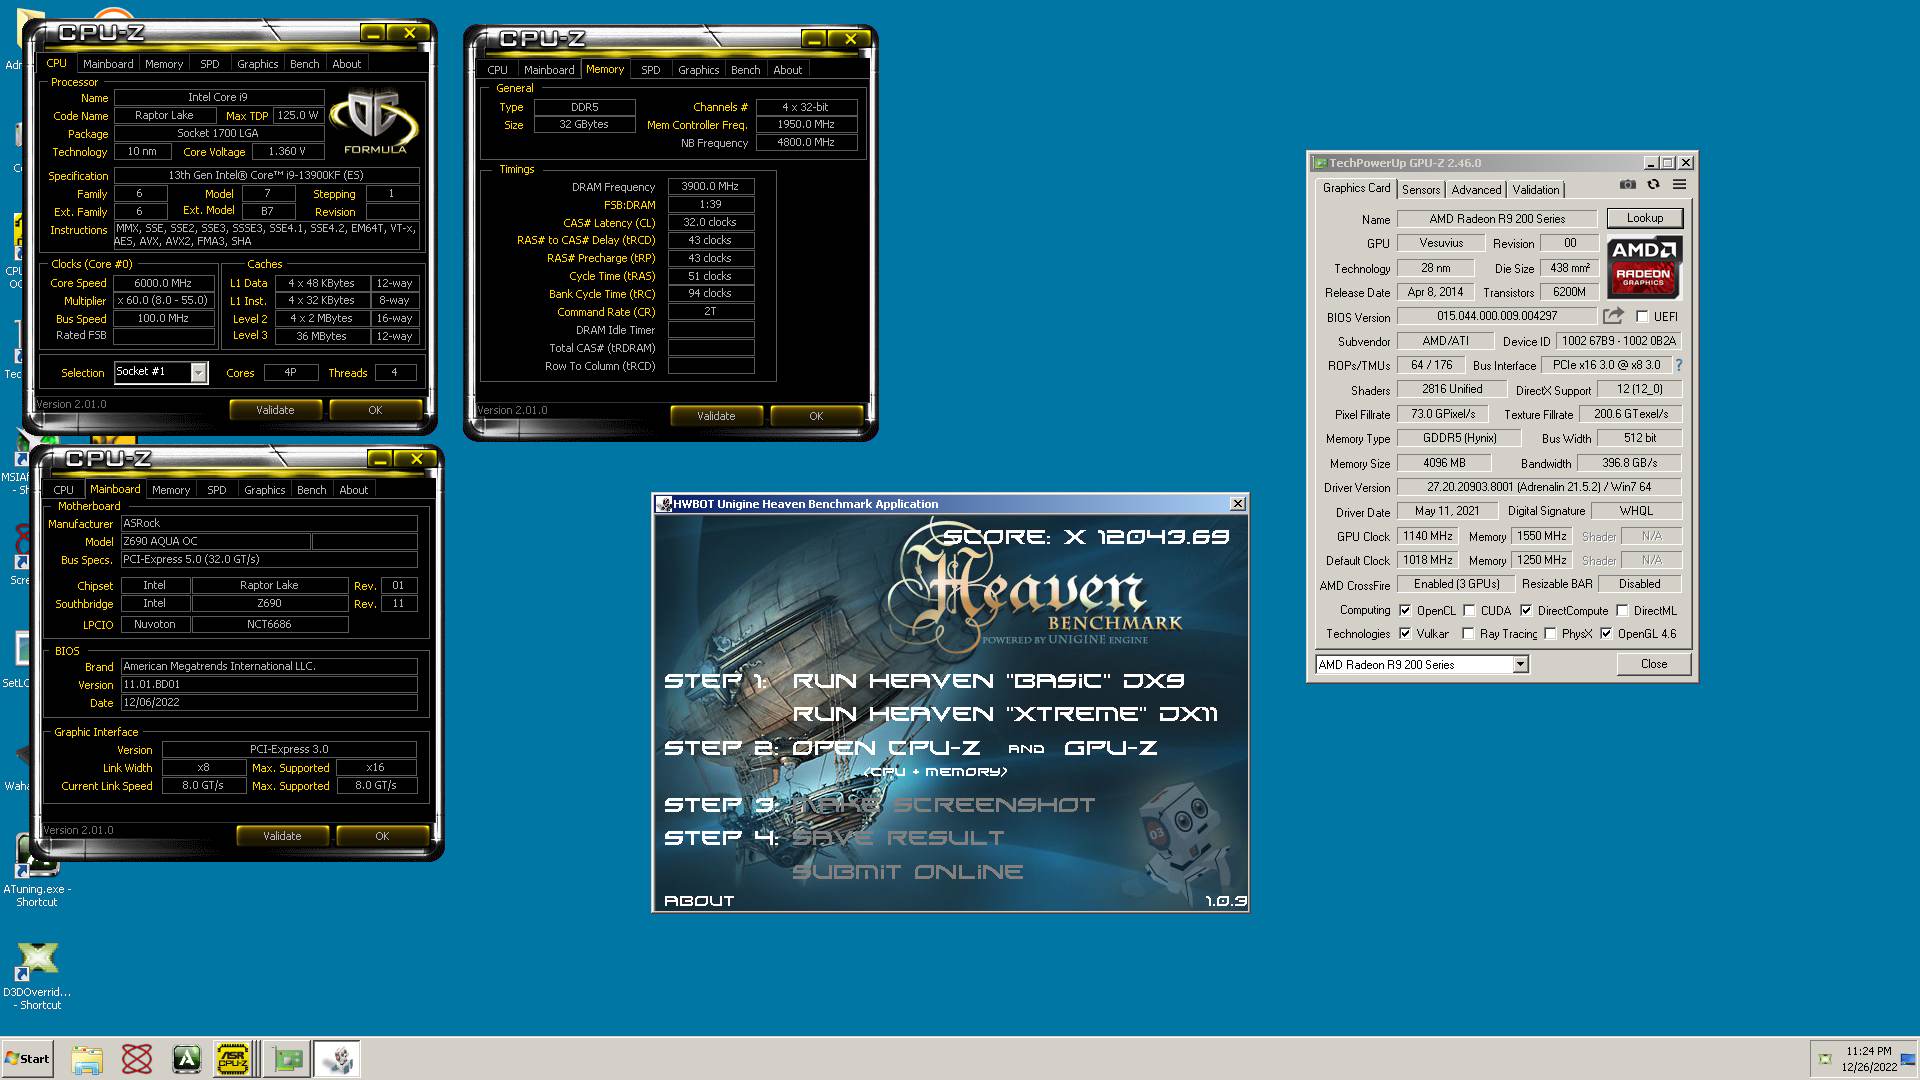Click the red knot icon in the taskbar
1920x1080 pixels.
[x=137, y=1059]
